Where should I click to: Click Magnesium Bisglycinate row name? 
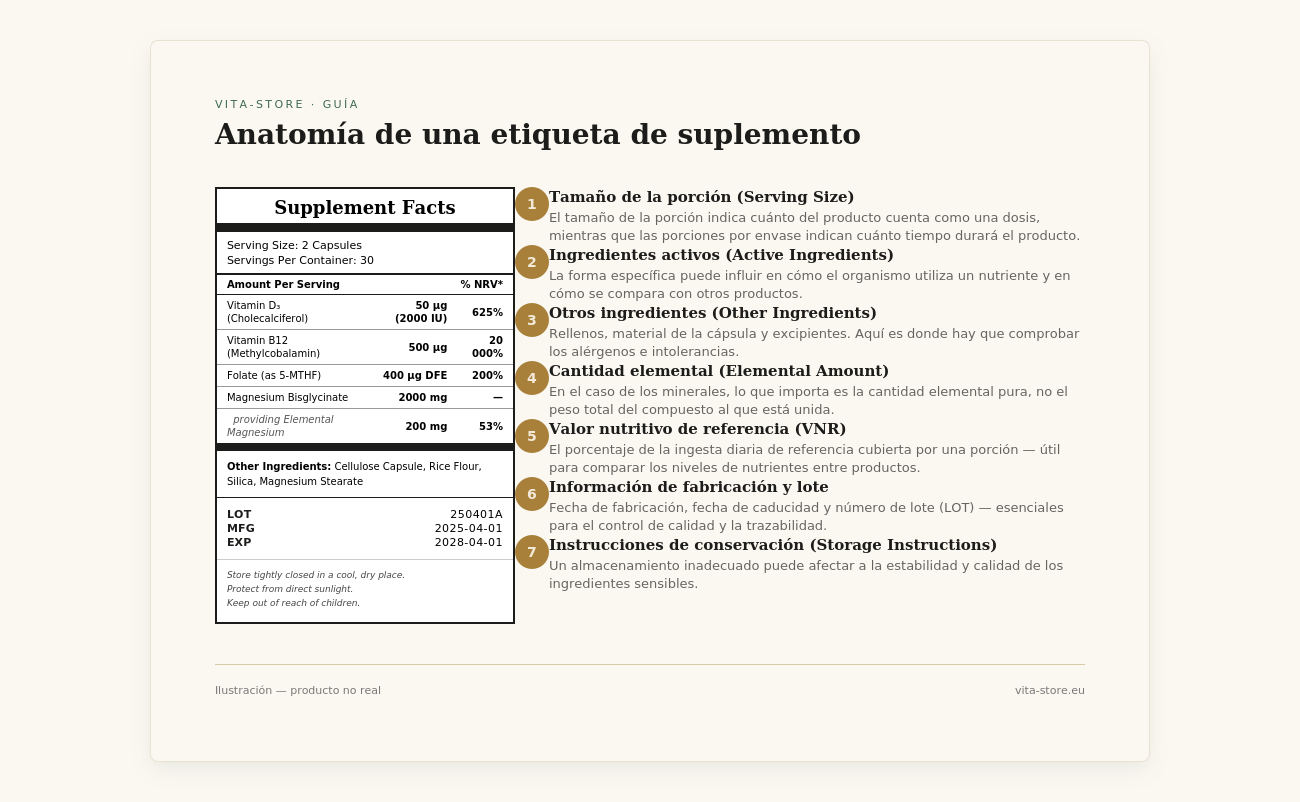(287, 398)
